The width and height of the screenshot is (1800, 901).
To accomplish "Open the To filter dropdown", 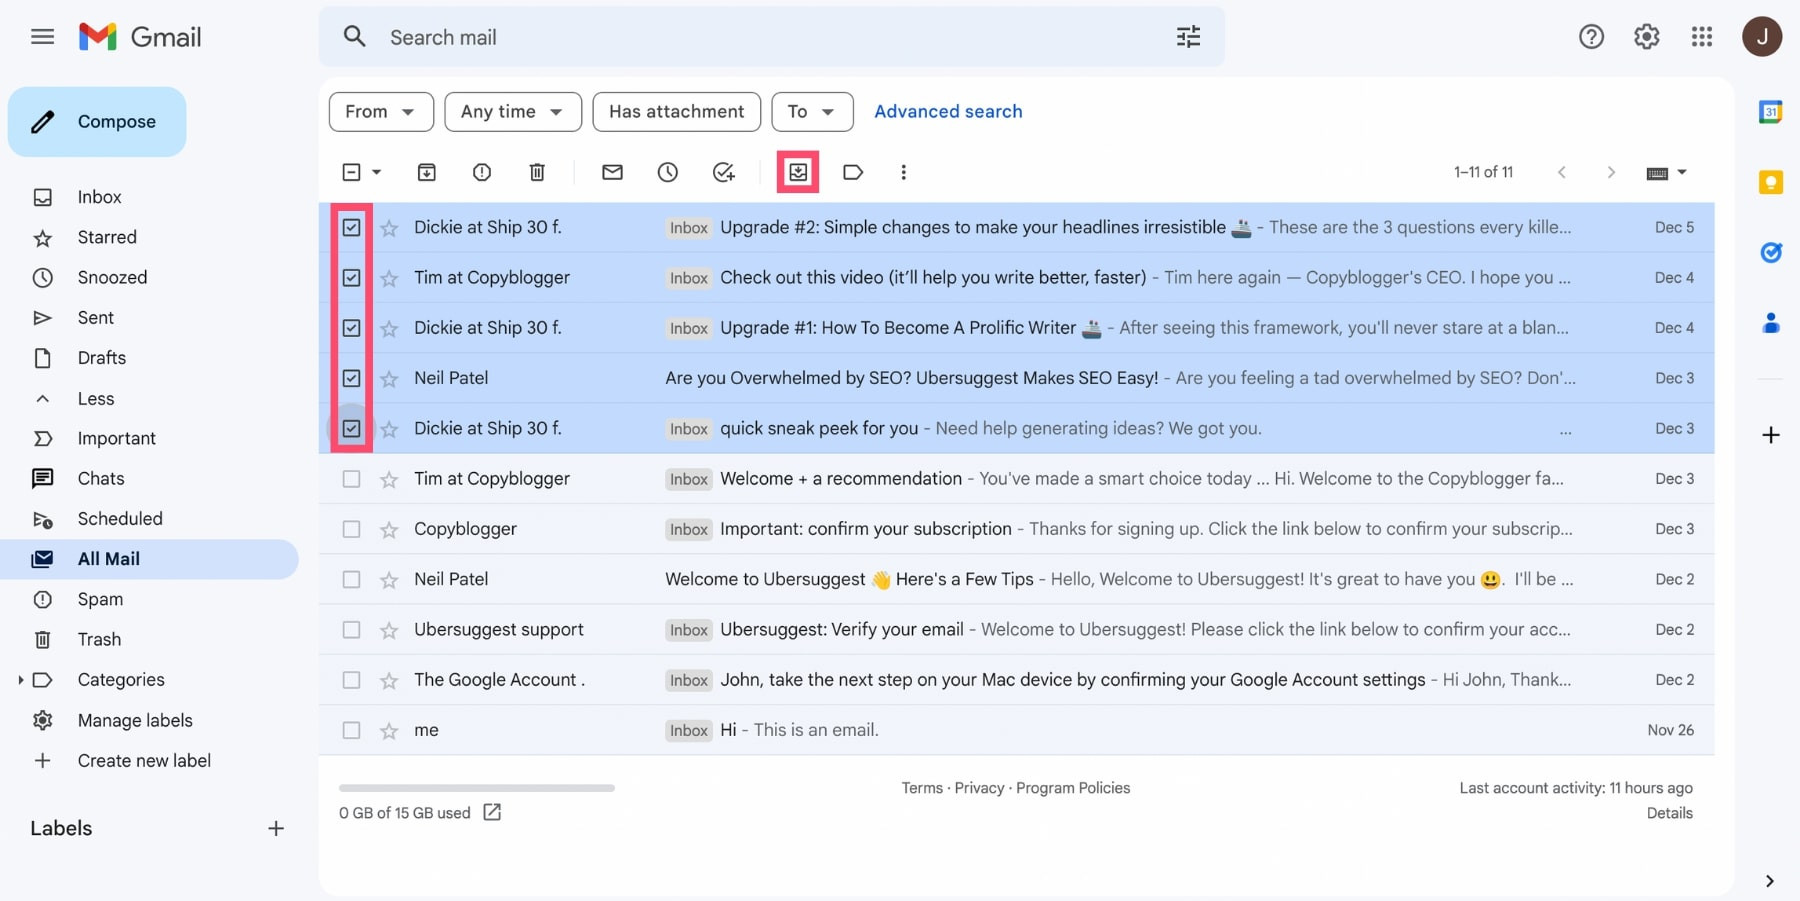I will point(812,112).
